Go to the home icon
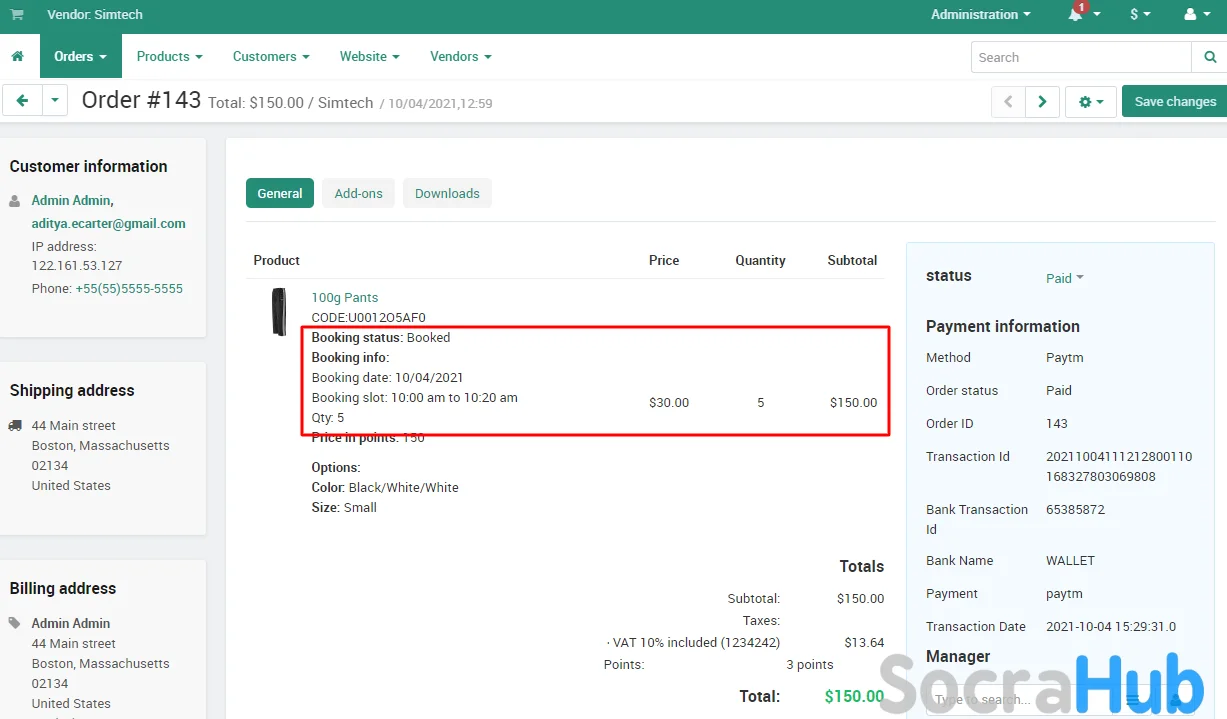This screenshot has height=719, width=1227. click(18, 57)
